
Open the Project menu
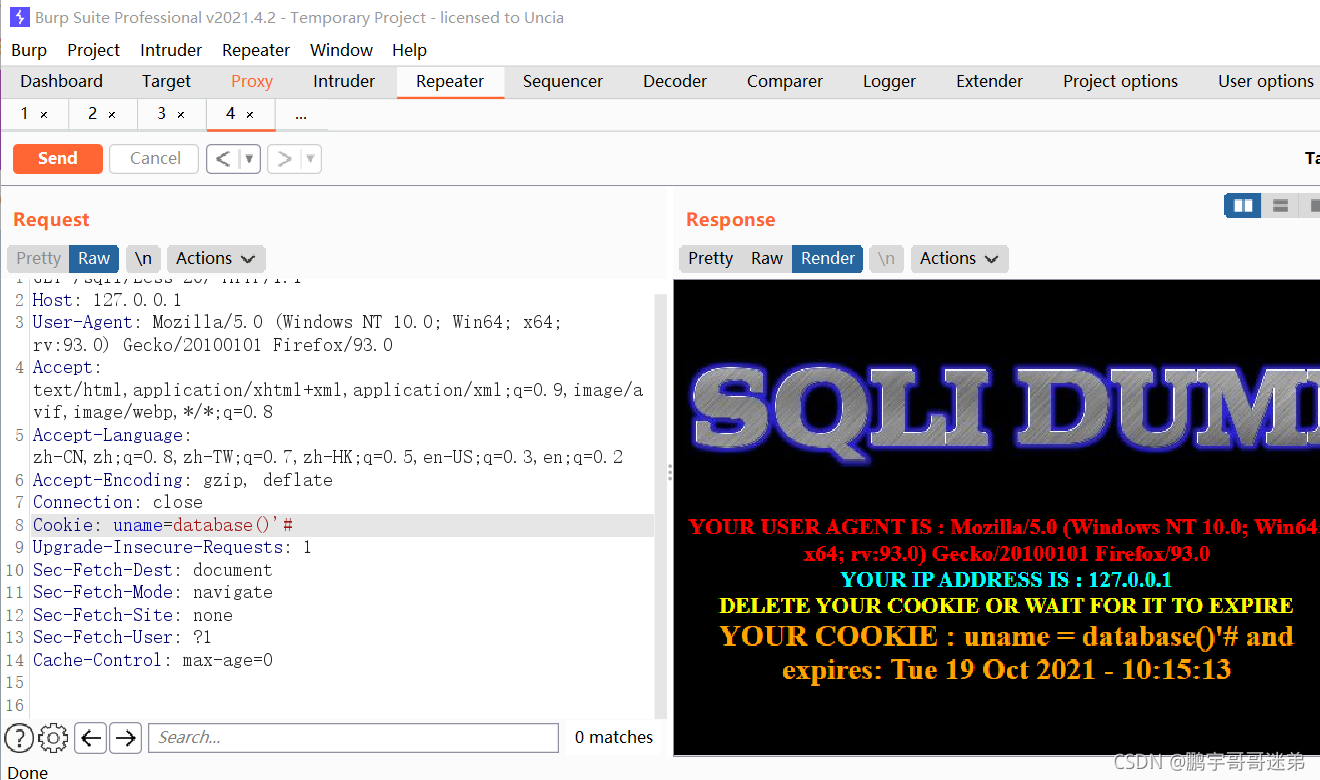(x=93, y=50)
